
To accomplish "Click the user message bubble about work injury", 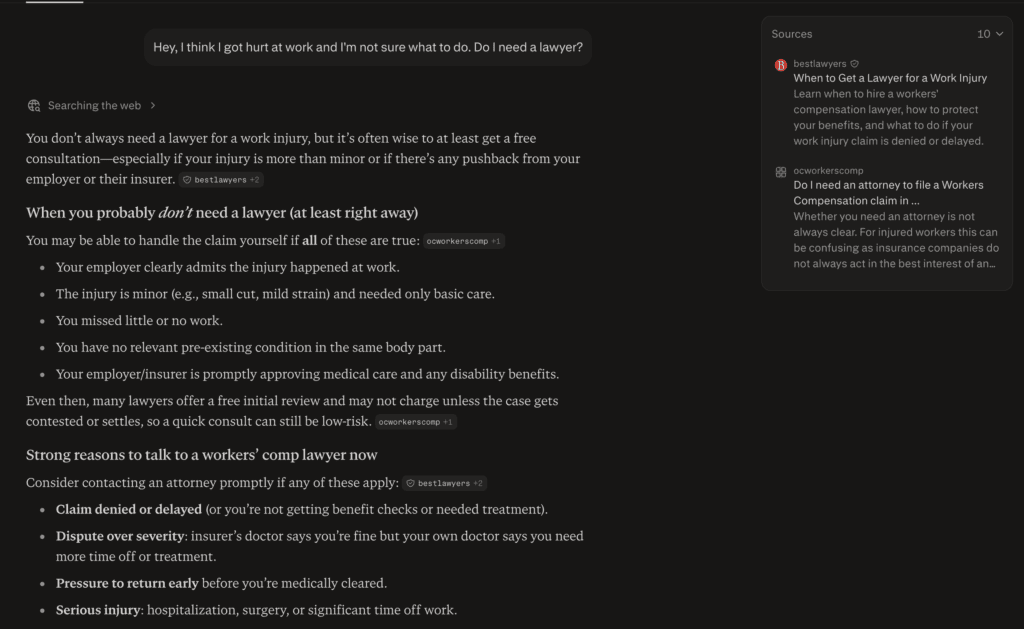I will [x=368, y=47].
